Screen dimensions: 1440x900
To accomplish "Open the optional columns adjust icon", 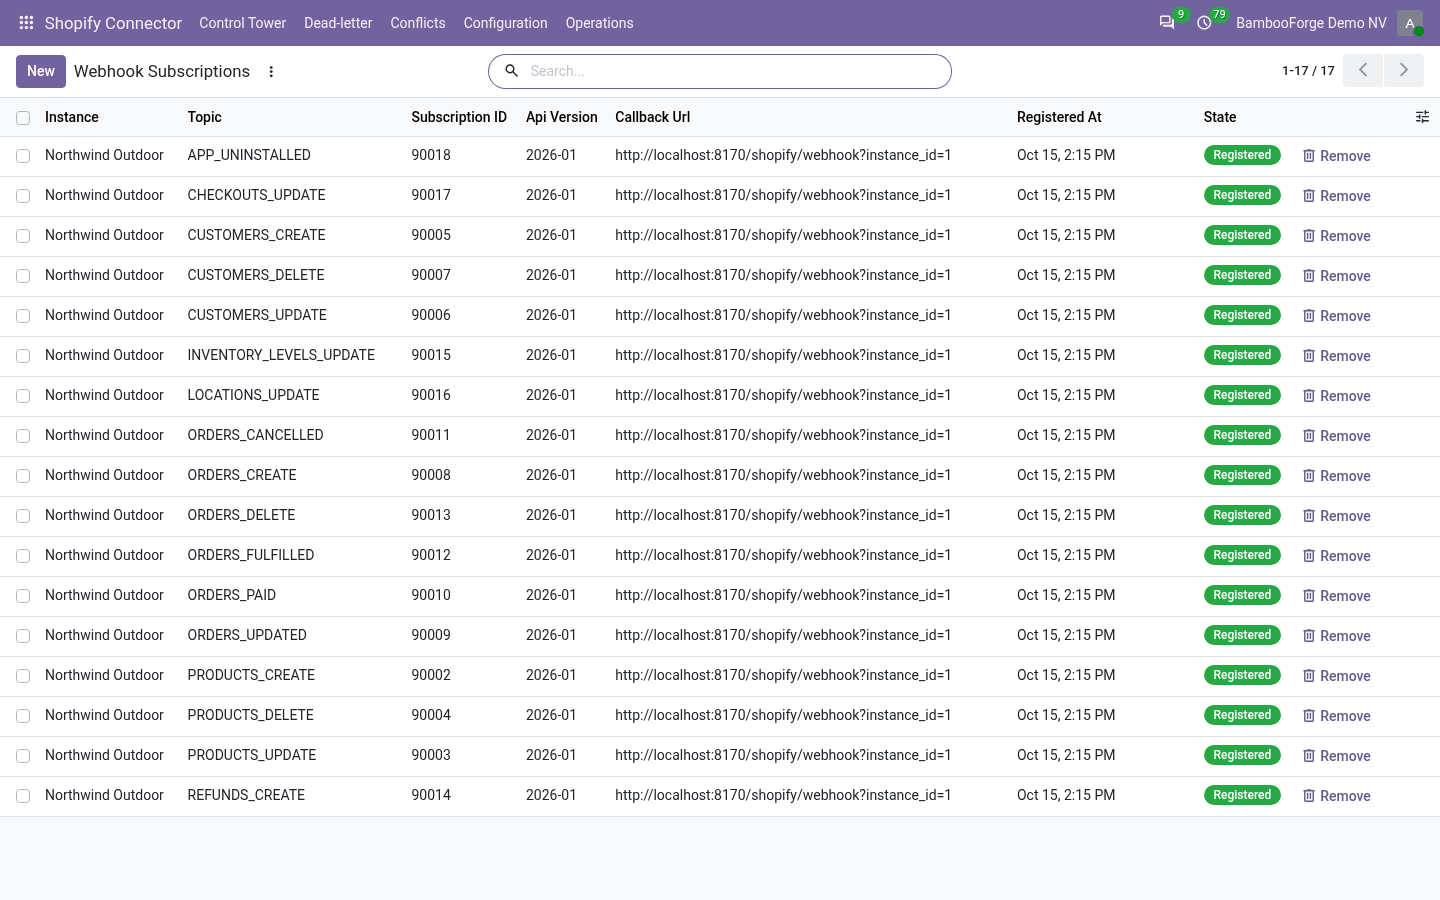I will [x=1422, y=117].
